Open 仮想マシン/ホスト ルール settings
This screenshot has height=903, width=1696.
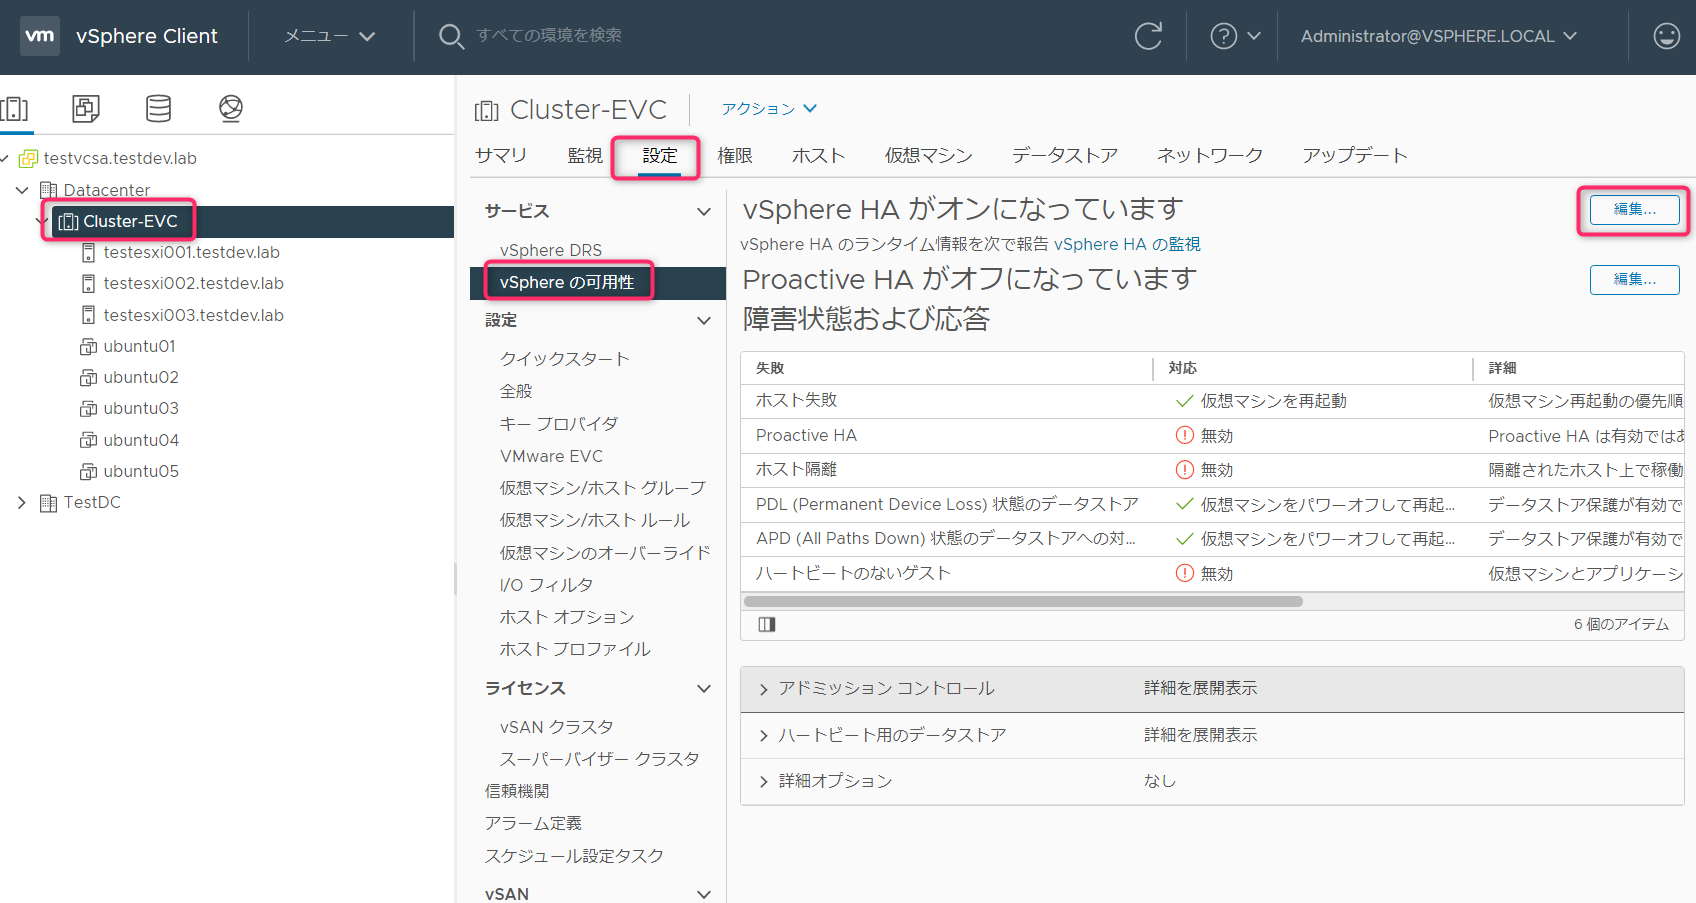point(595,521)
